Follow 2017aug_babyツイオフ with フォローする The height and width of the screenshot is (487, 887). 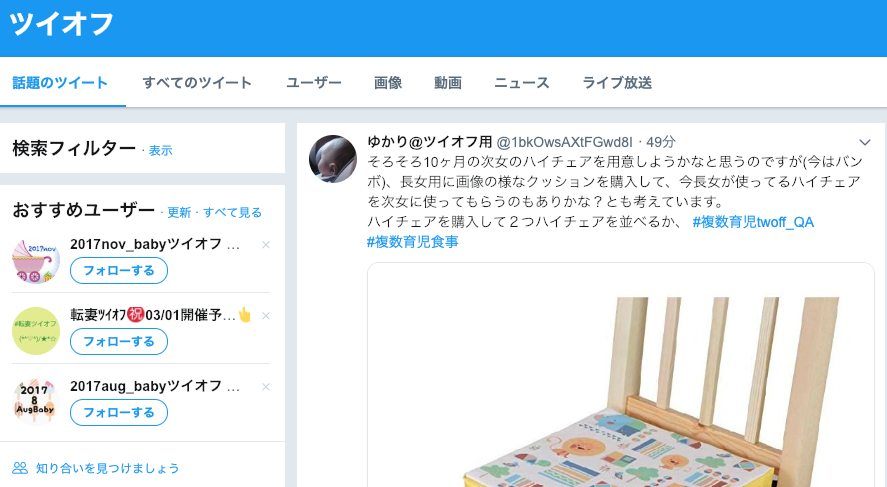click(119, 412)
